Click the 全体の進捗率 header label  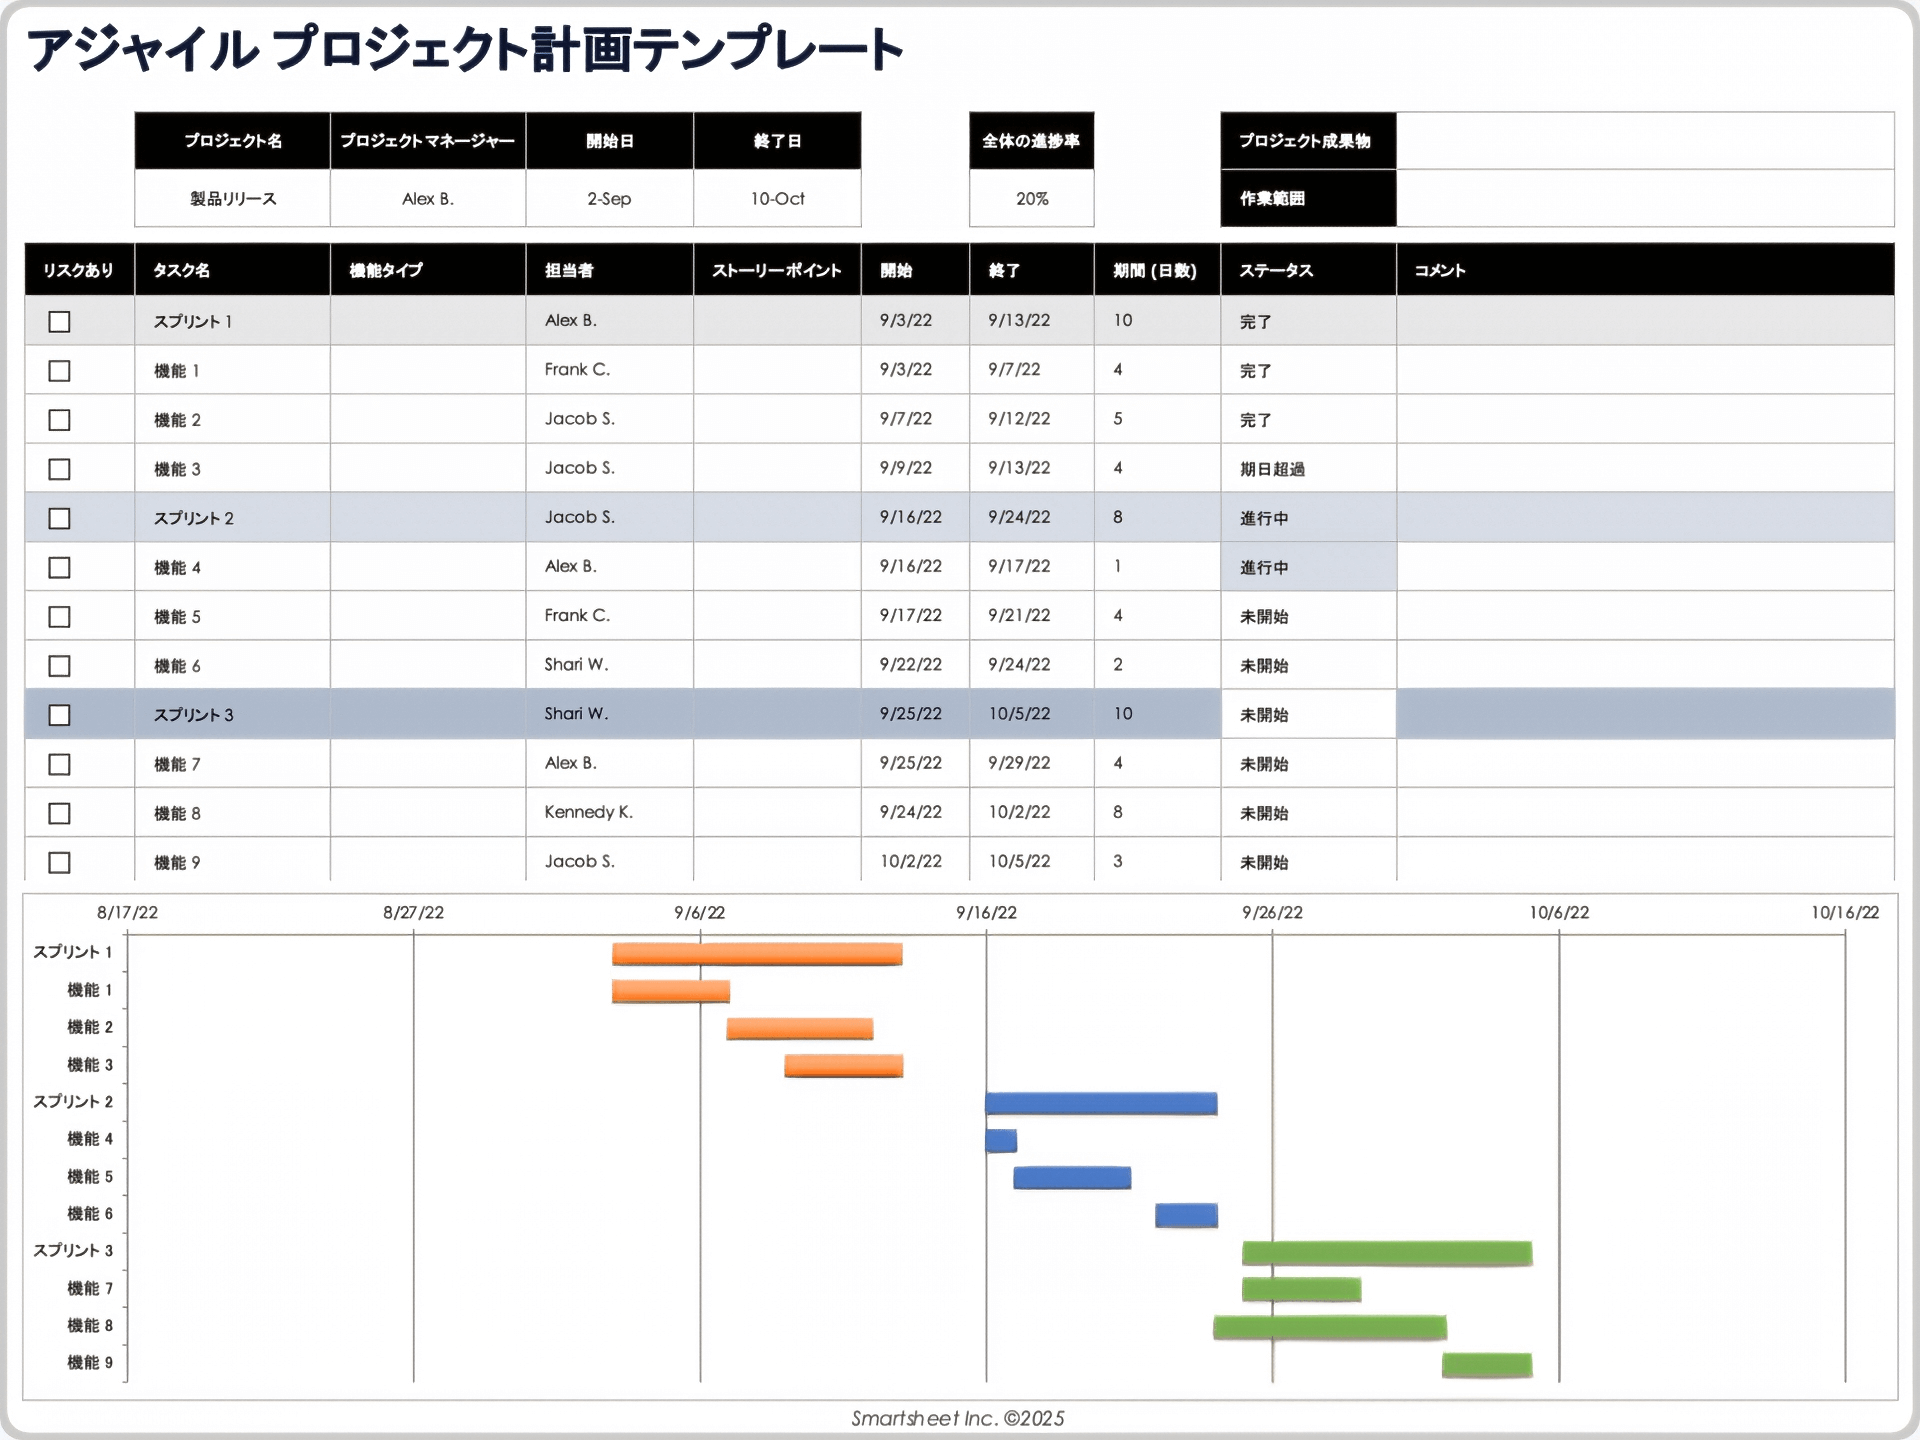(x=1031, y=141)
